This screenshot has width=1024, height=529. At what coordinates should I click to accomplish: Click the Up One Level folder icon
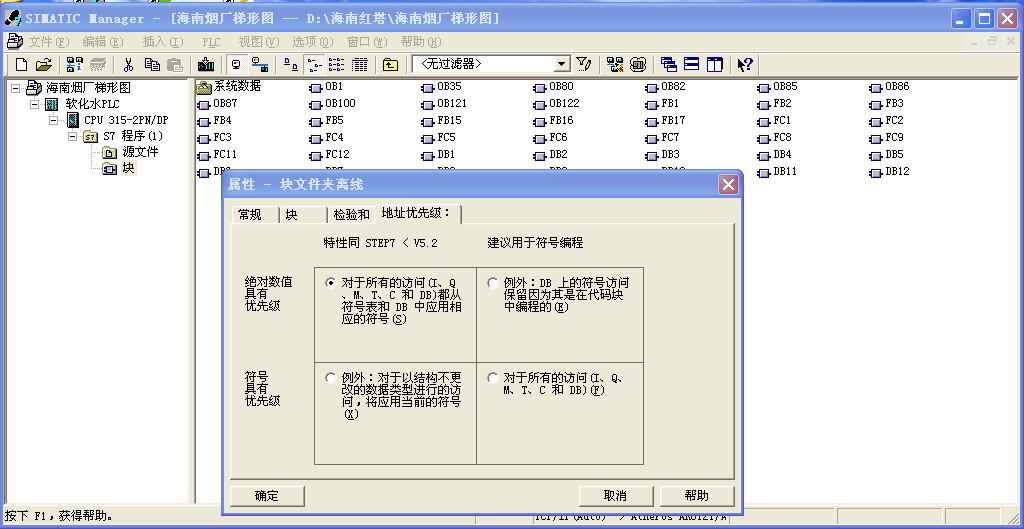391,64
